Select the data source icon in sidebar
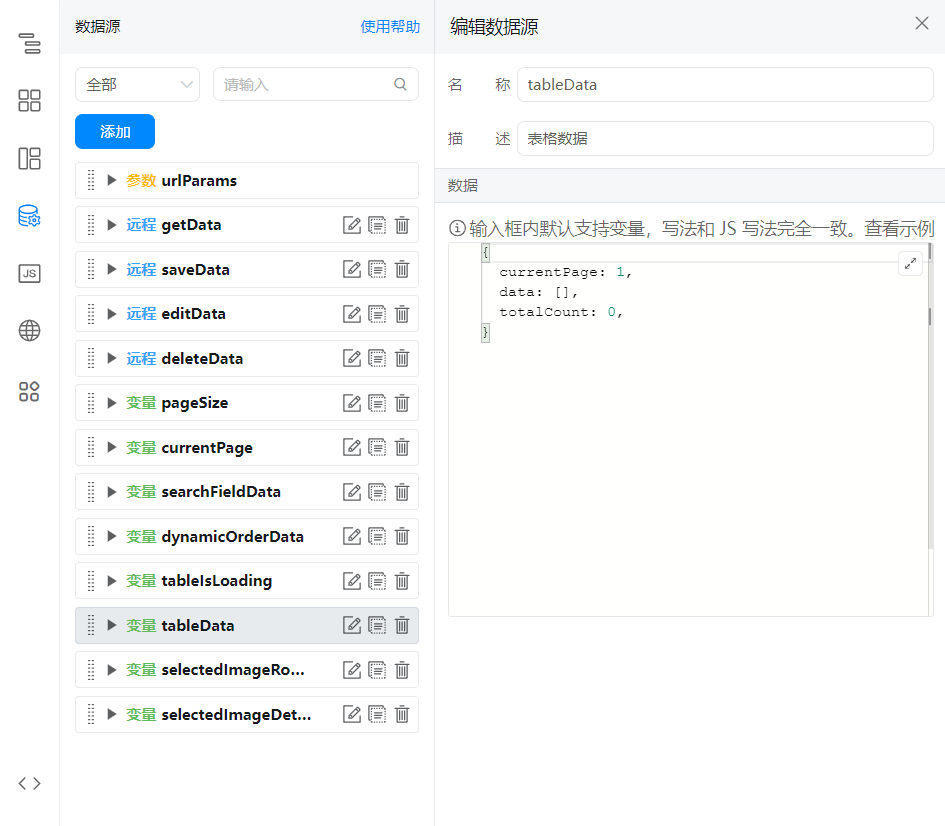This screenshot has height=826, width=945. (30, 216)
